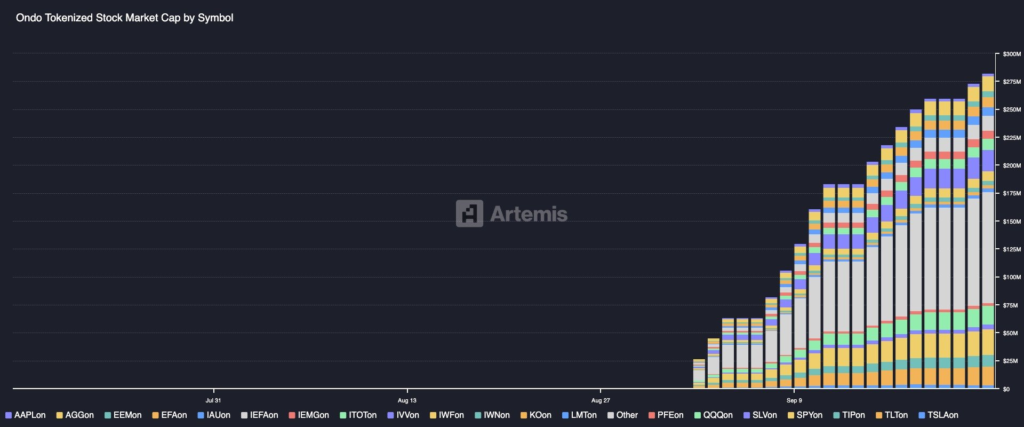Click the tallest rightmost stacked bar

pos(988,230)
